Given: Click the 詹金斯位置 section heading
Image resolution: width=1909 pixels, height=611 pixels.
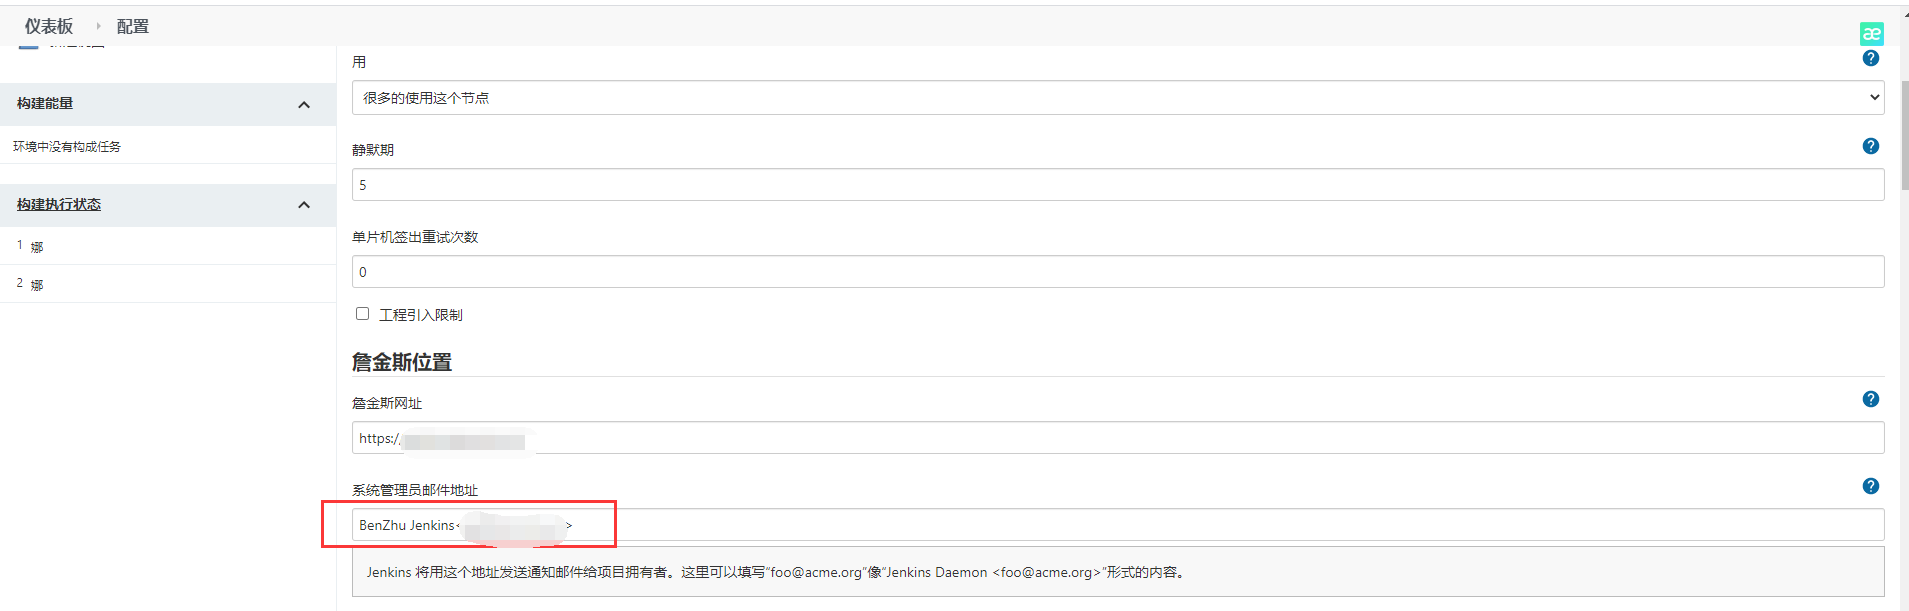Looking at the screenshot, I should 402,362.
